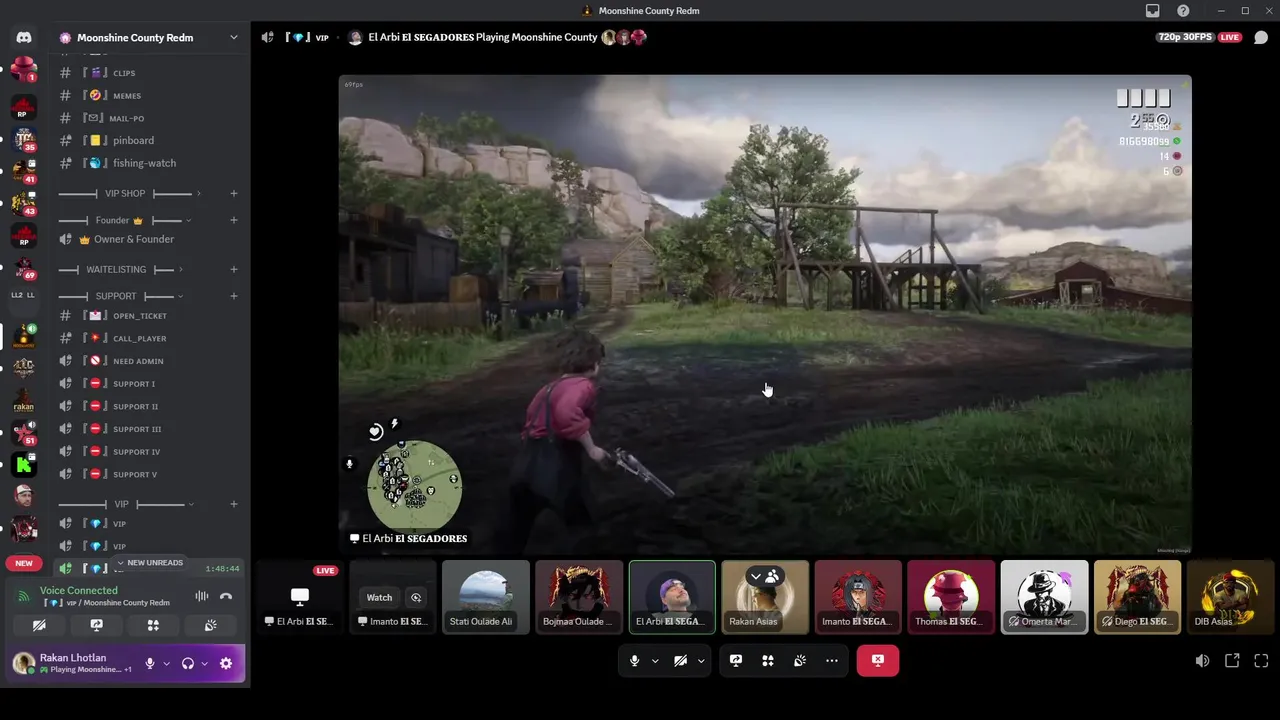Open Rakan Lhotlan user profile avatar
This screenshot has height=720, width=1280.
tap(24, 663)
